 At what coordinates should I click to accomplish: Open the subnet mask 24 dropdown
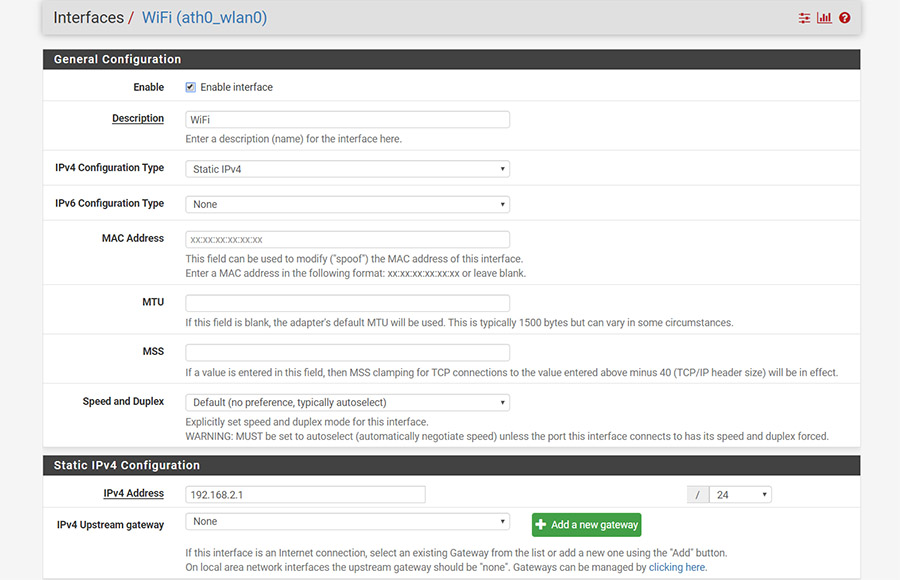(x=740, y=494)
